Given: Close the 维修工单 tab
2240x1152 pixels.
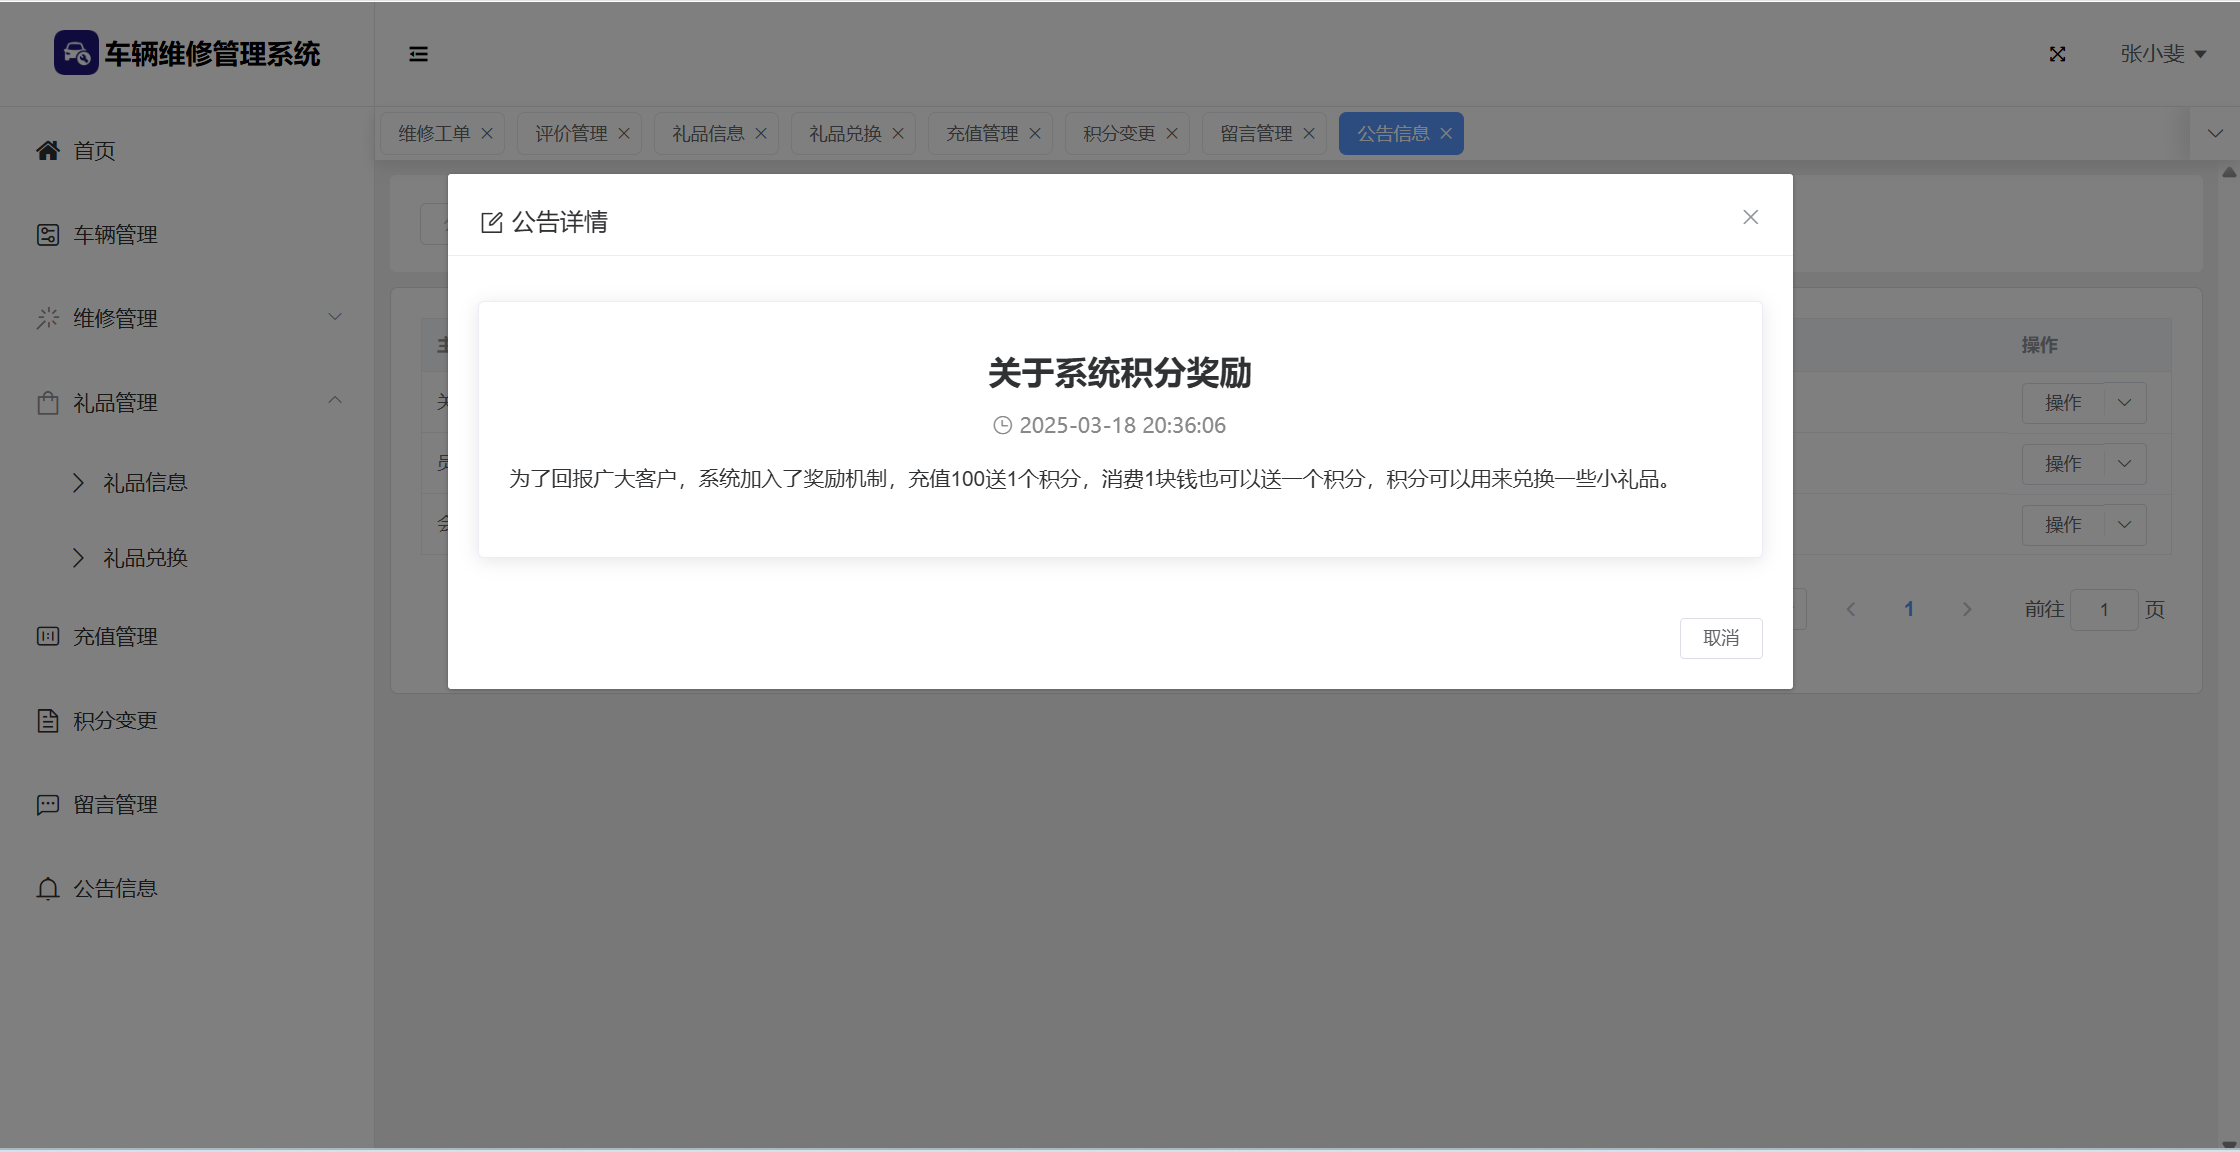Looking at the screenshot, I should click(x=487, y=133).
